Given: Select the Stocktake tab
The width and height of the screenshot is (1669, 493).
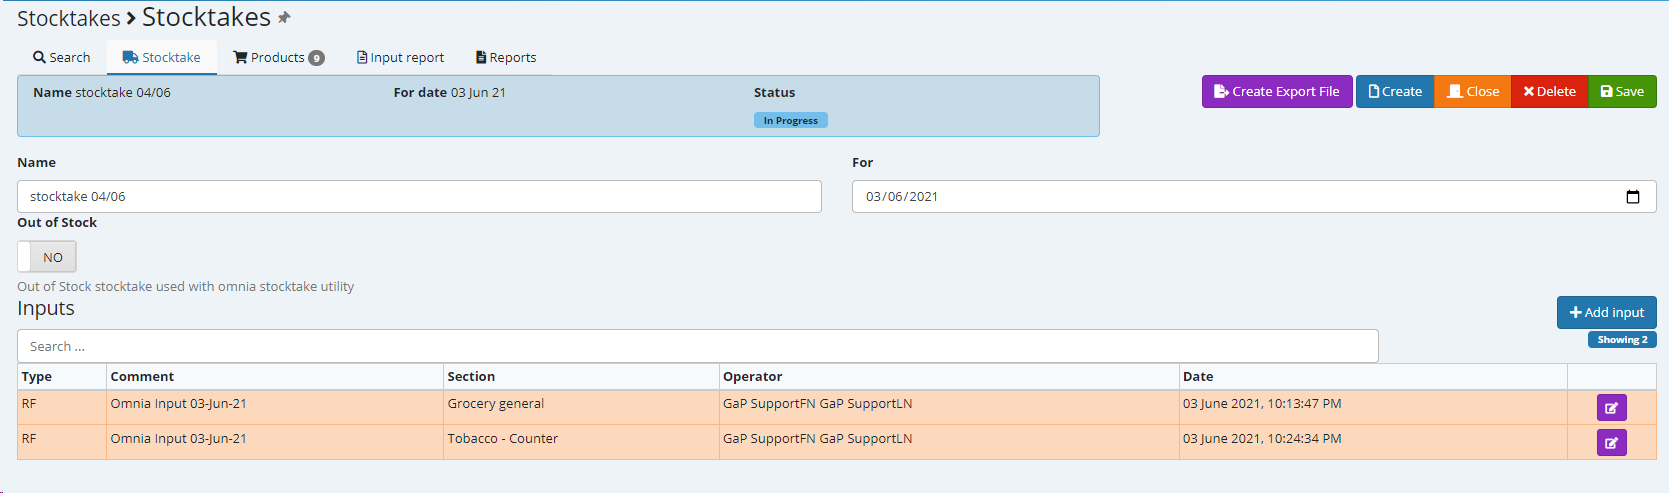Looking at the screenshot, I should coord(162,58).
